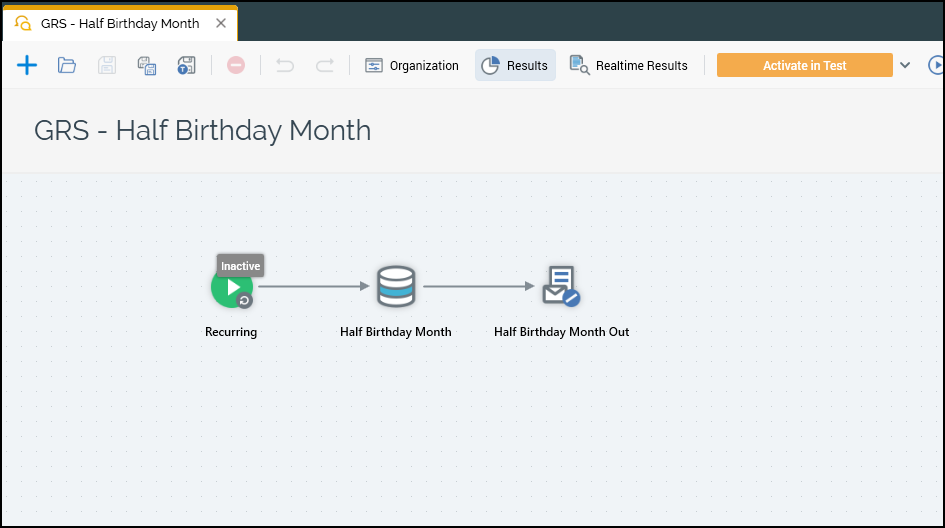Undo the last action

tap(285, 66)
